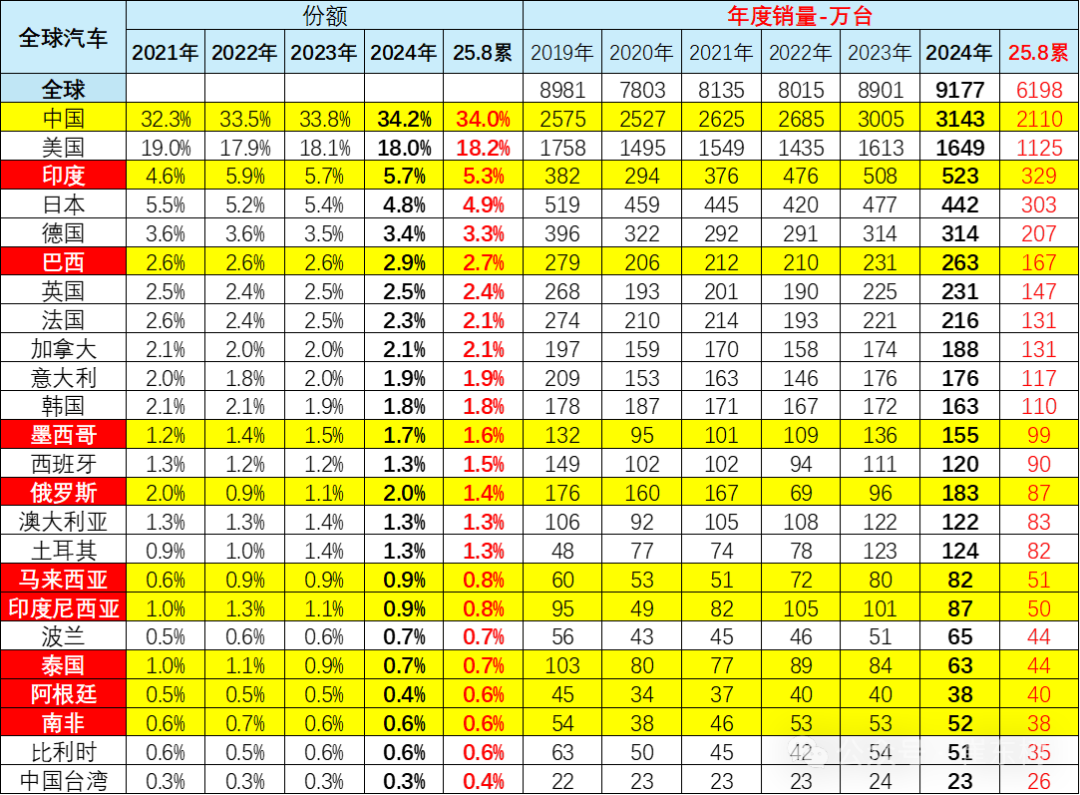Click the 全球汽车 header cell
This screenshot has width=1080, height=795.
[x=63, y=37]
